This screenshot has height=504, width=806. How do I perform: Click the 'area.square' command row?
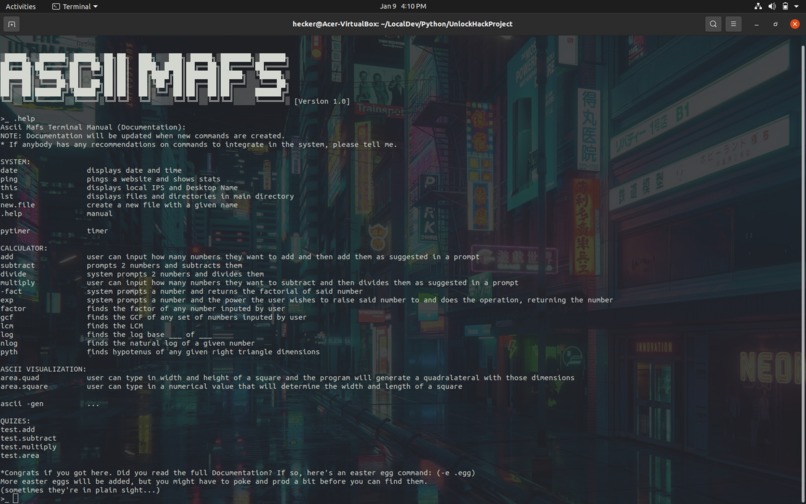[x=231, y=386]
